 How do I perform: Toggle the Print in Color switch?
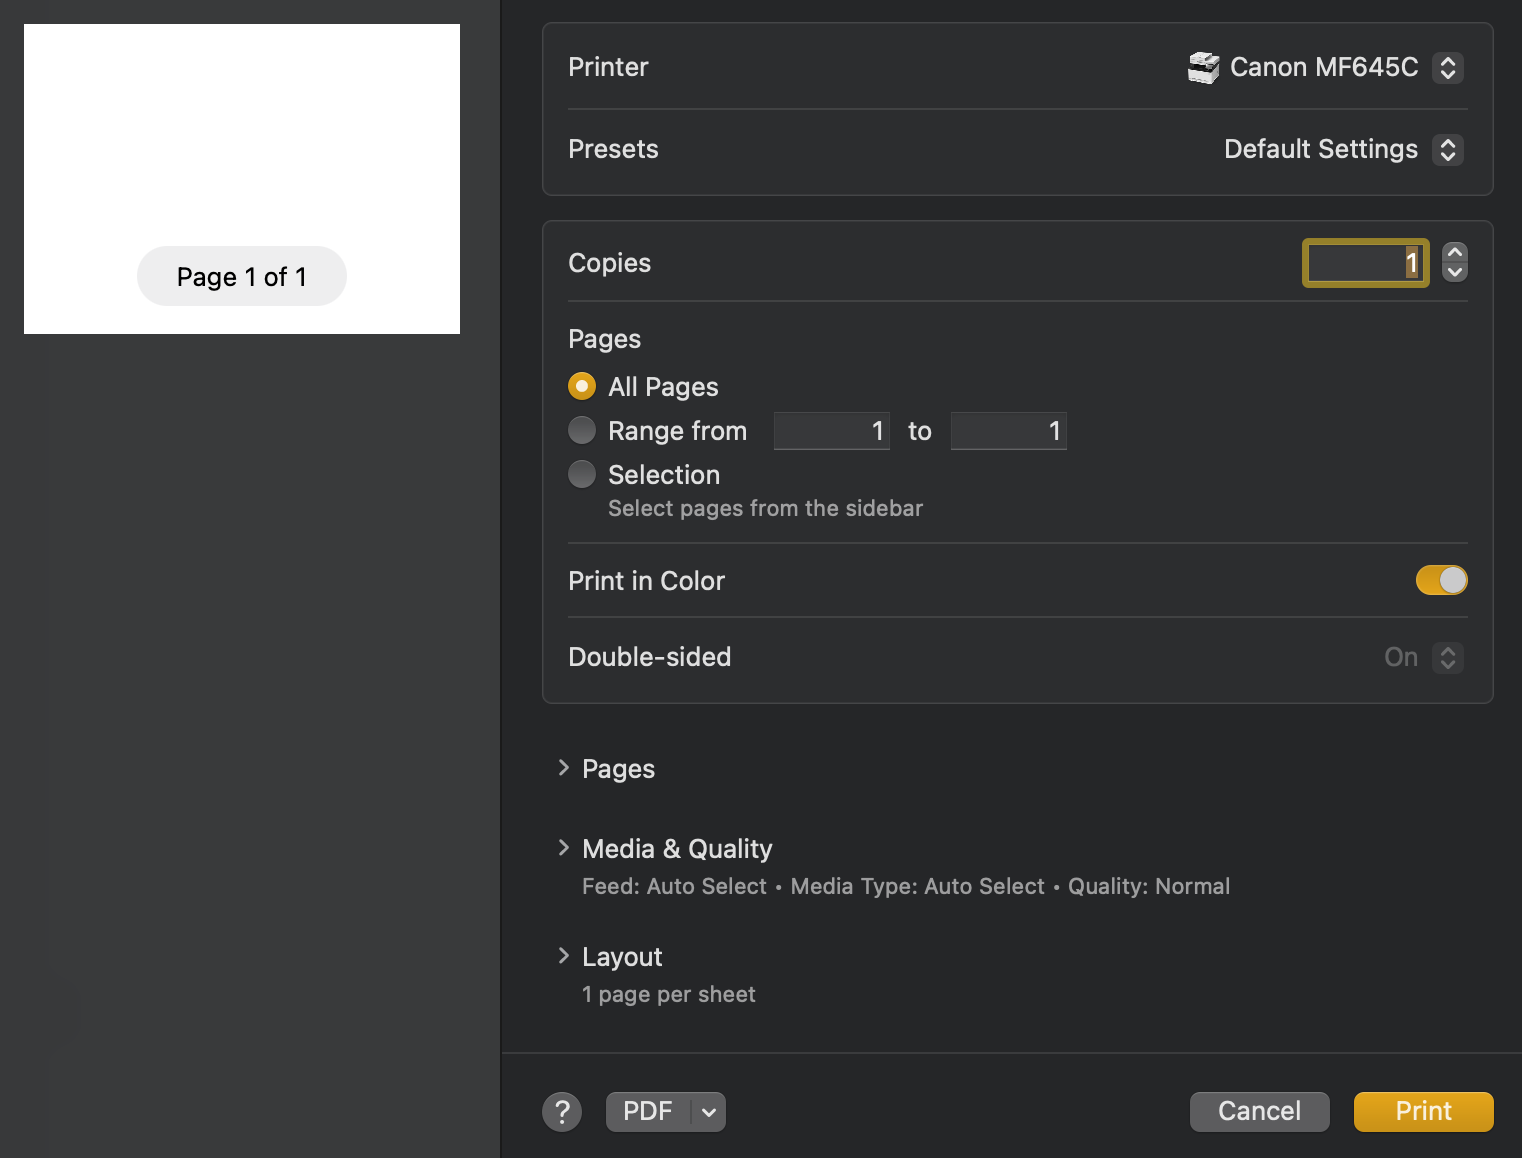[x=1441, y=580]
